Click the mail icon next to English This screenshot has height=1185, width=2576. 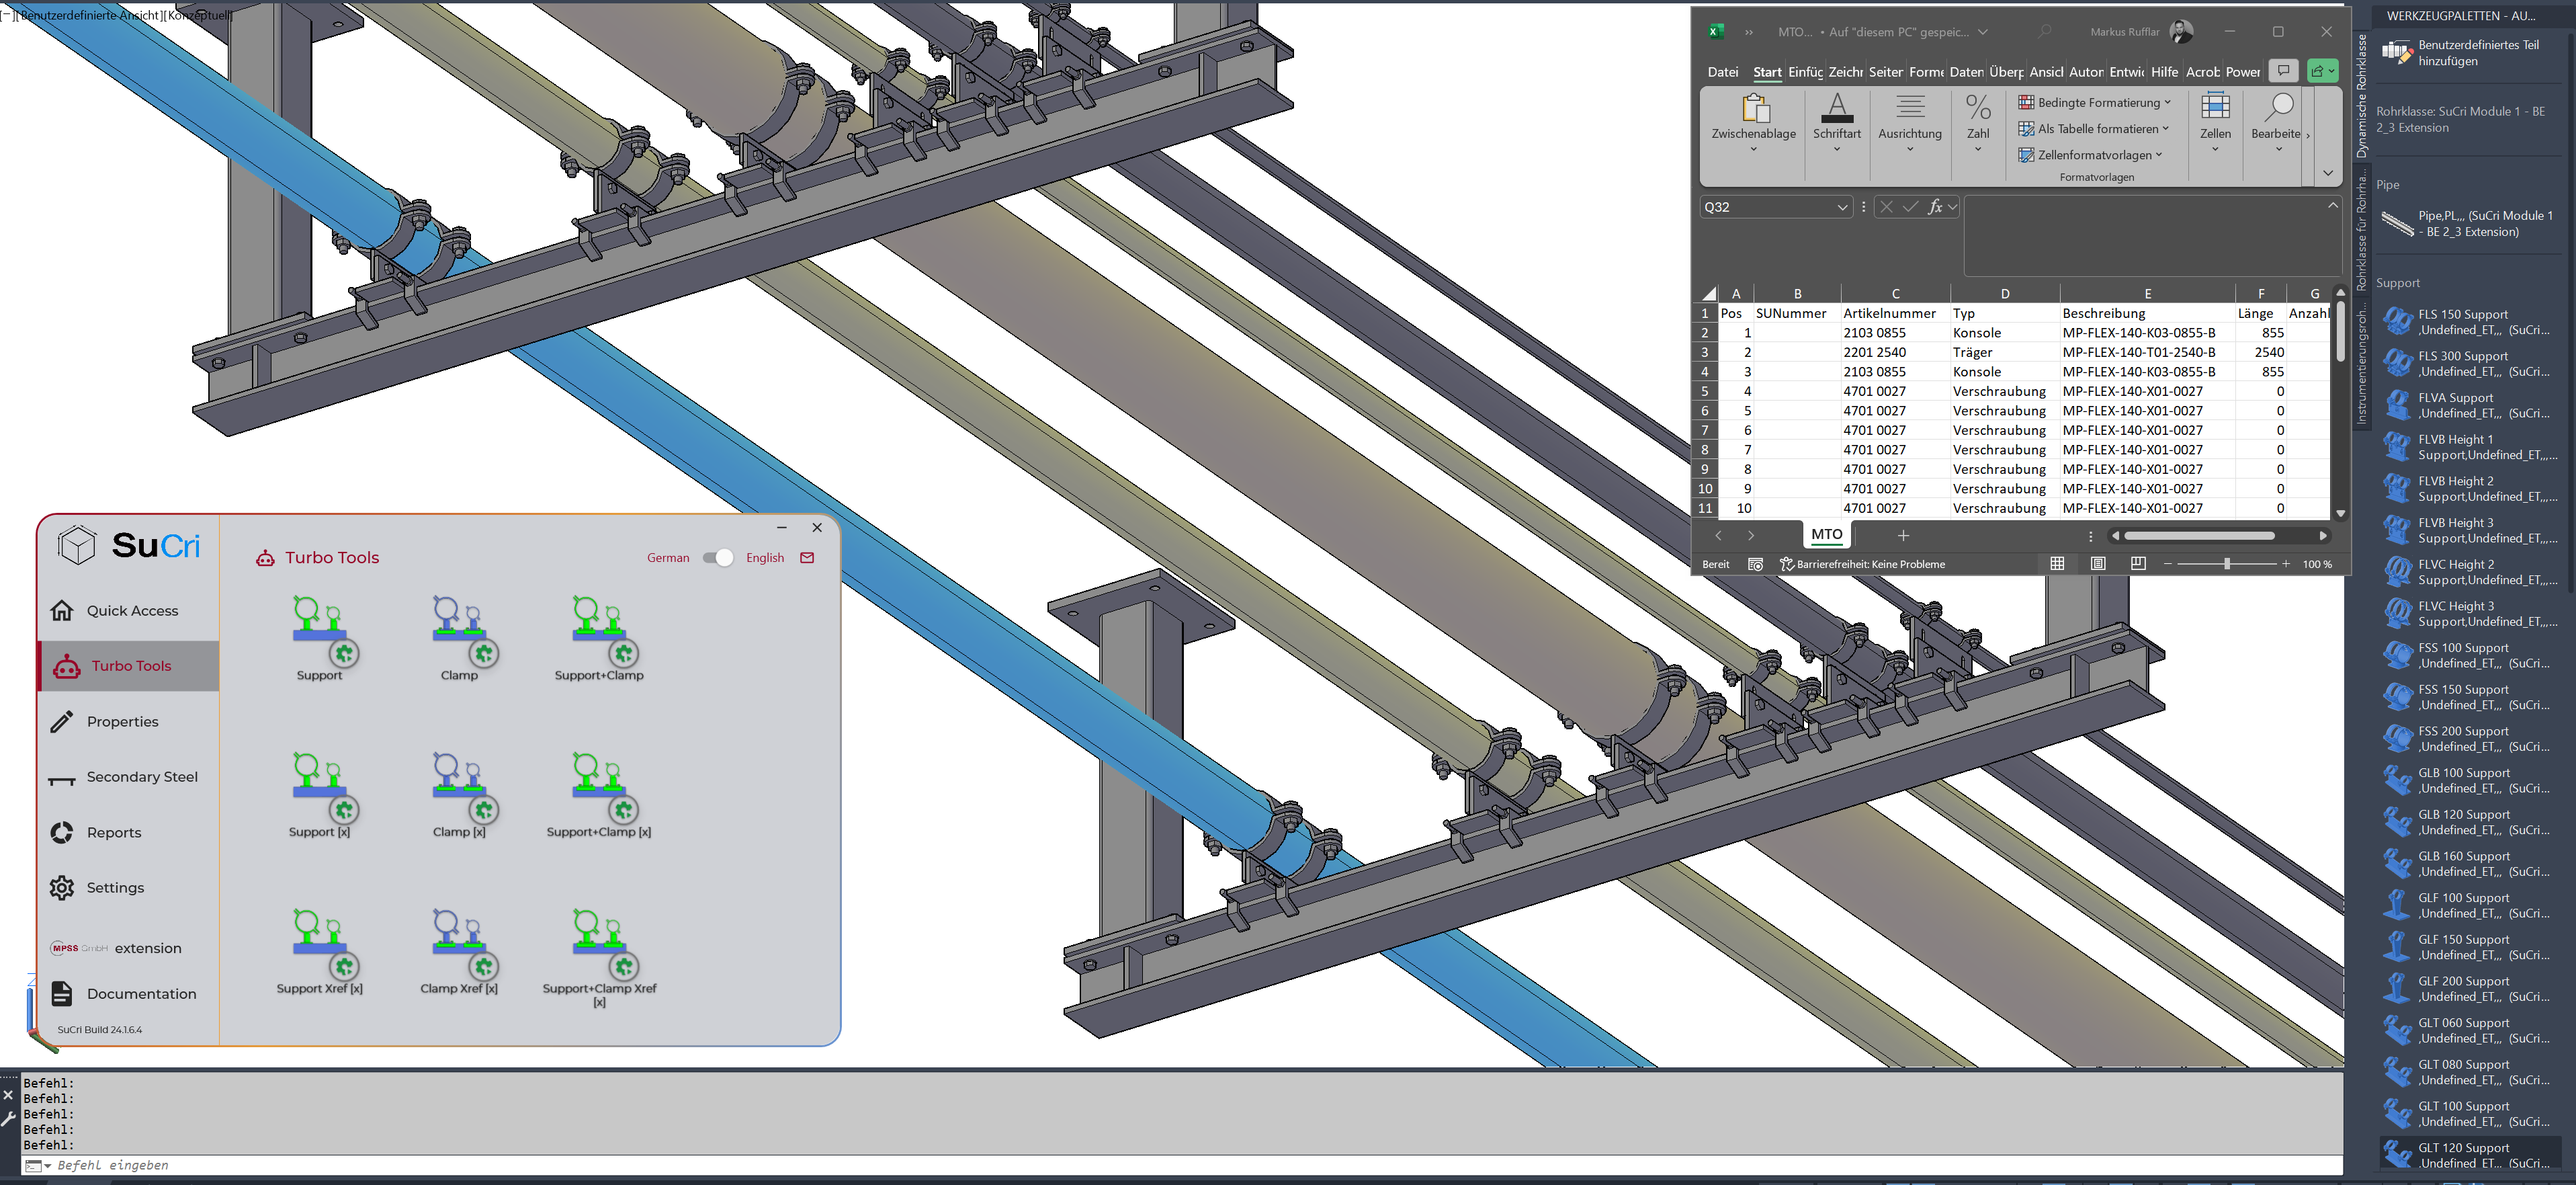click(807, 558)
